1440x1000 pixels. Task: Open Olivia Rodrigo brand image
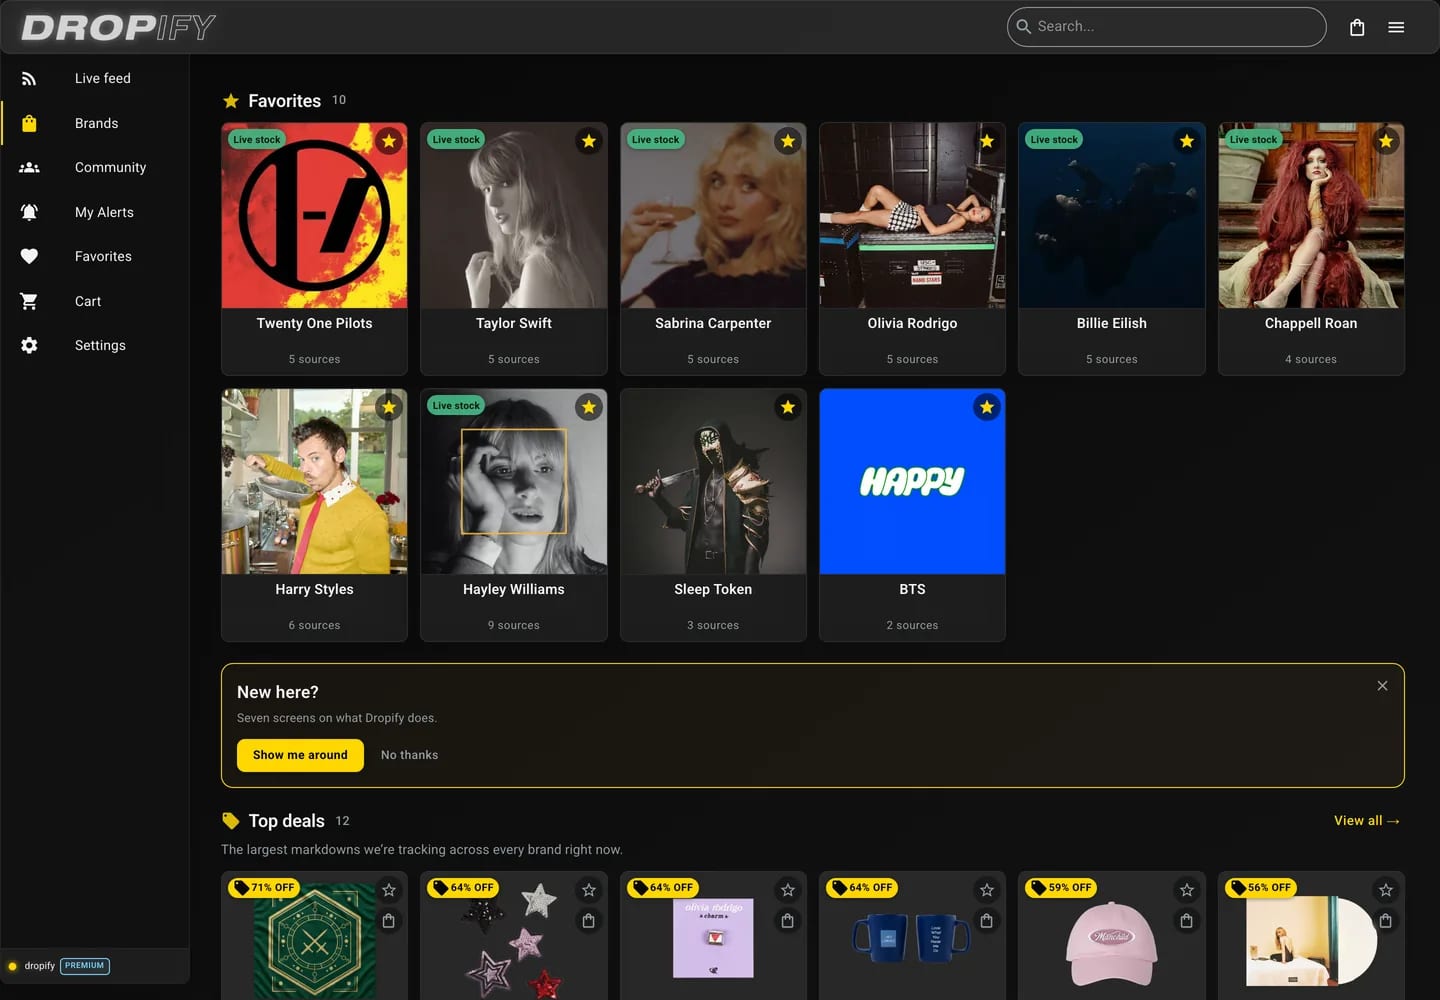912,216
